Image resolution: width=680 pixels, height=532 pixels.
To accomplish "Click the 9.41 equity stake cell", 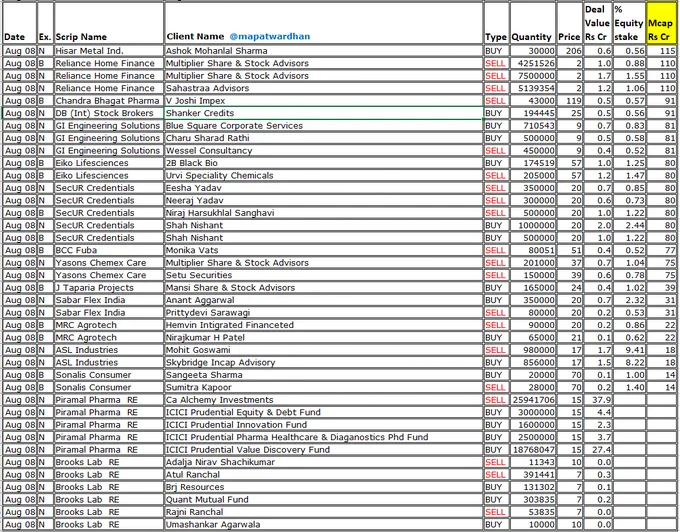I will click(629, 350).
